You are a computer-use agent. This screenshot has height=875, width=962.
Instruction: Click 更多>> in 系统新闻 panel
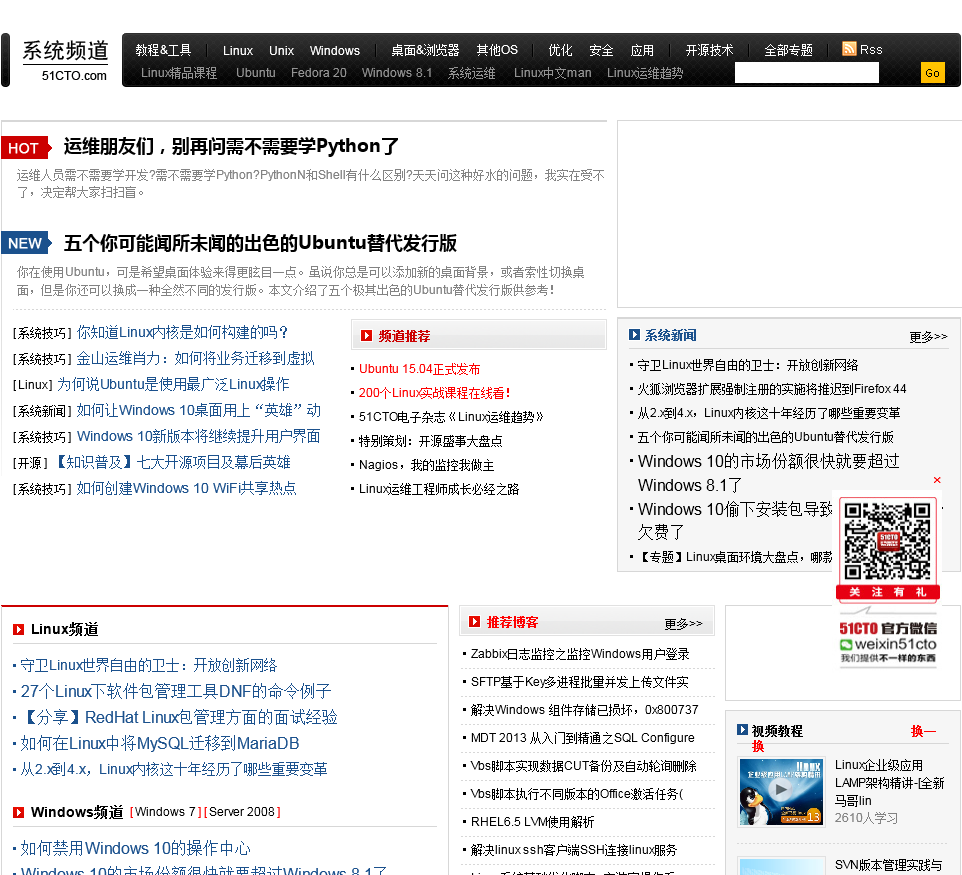pyautogui.click(x=928, y=336)
